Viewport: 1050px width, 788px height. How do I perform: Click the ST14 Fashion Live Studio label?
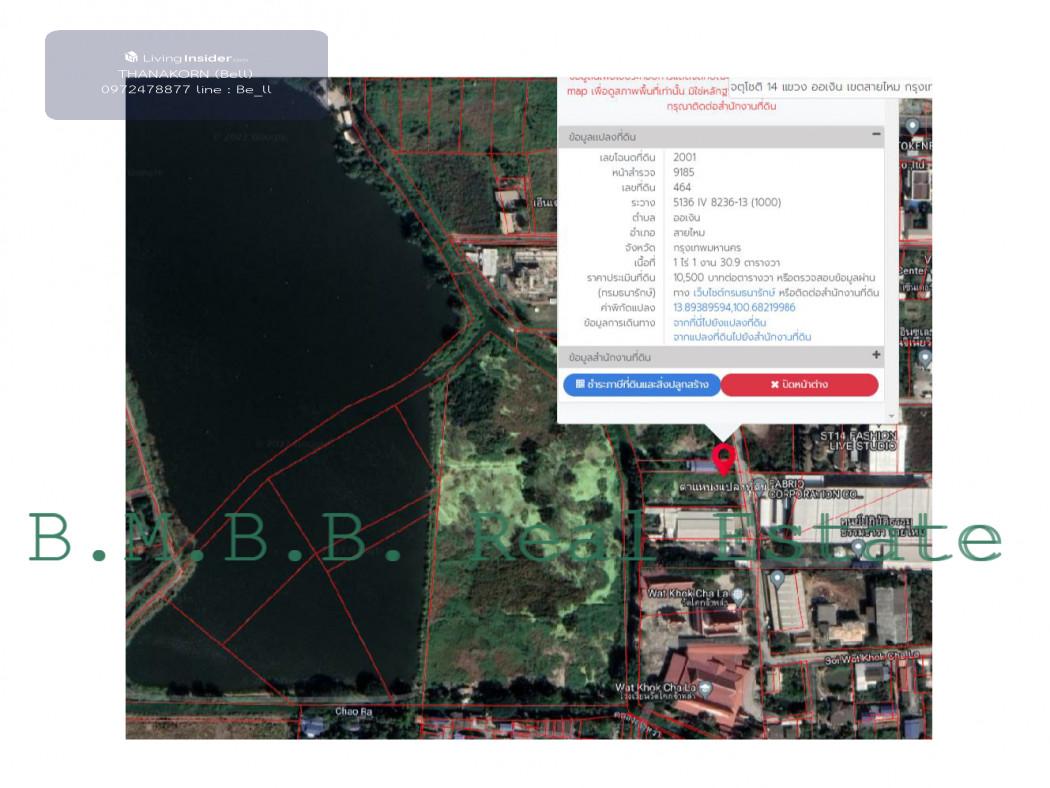(x=857, y=442)
